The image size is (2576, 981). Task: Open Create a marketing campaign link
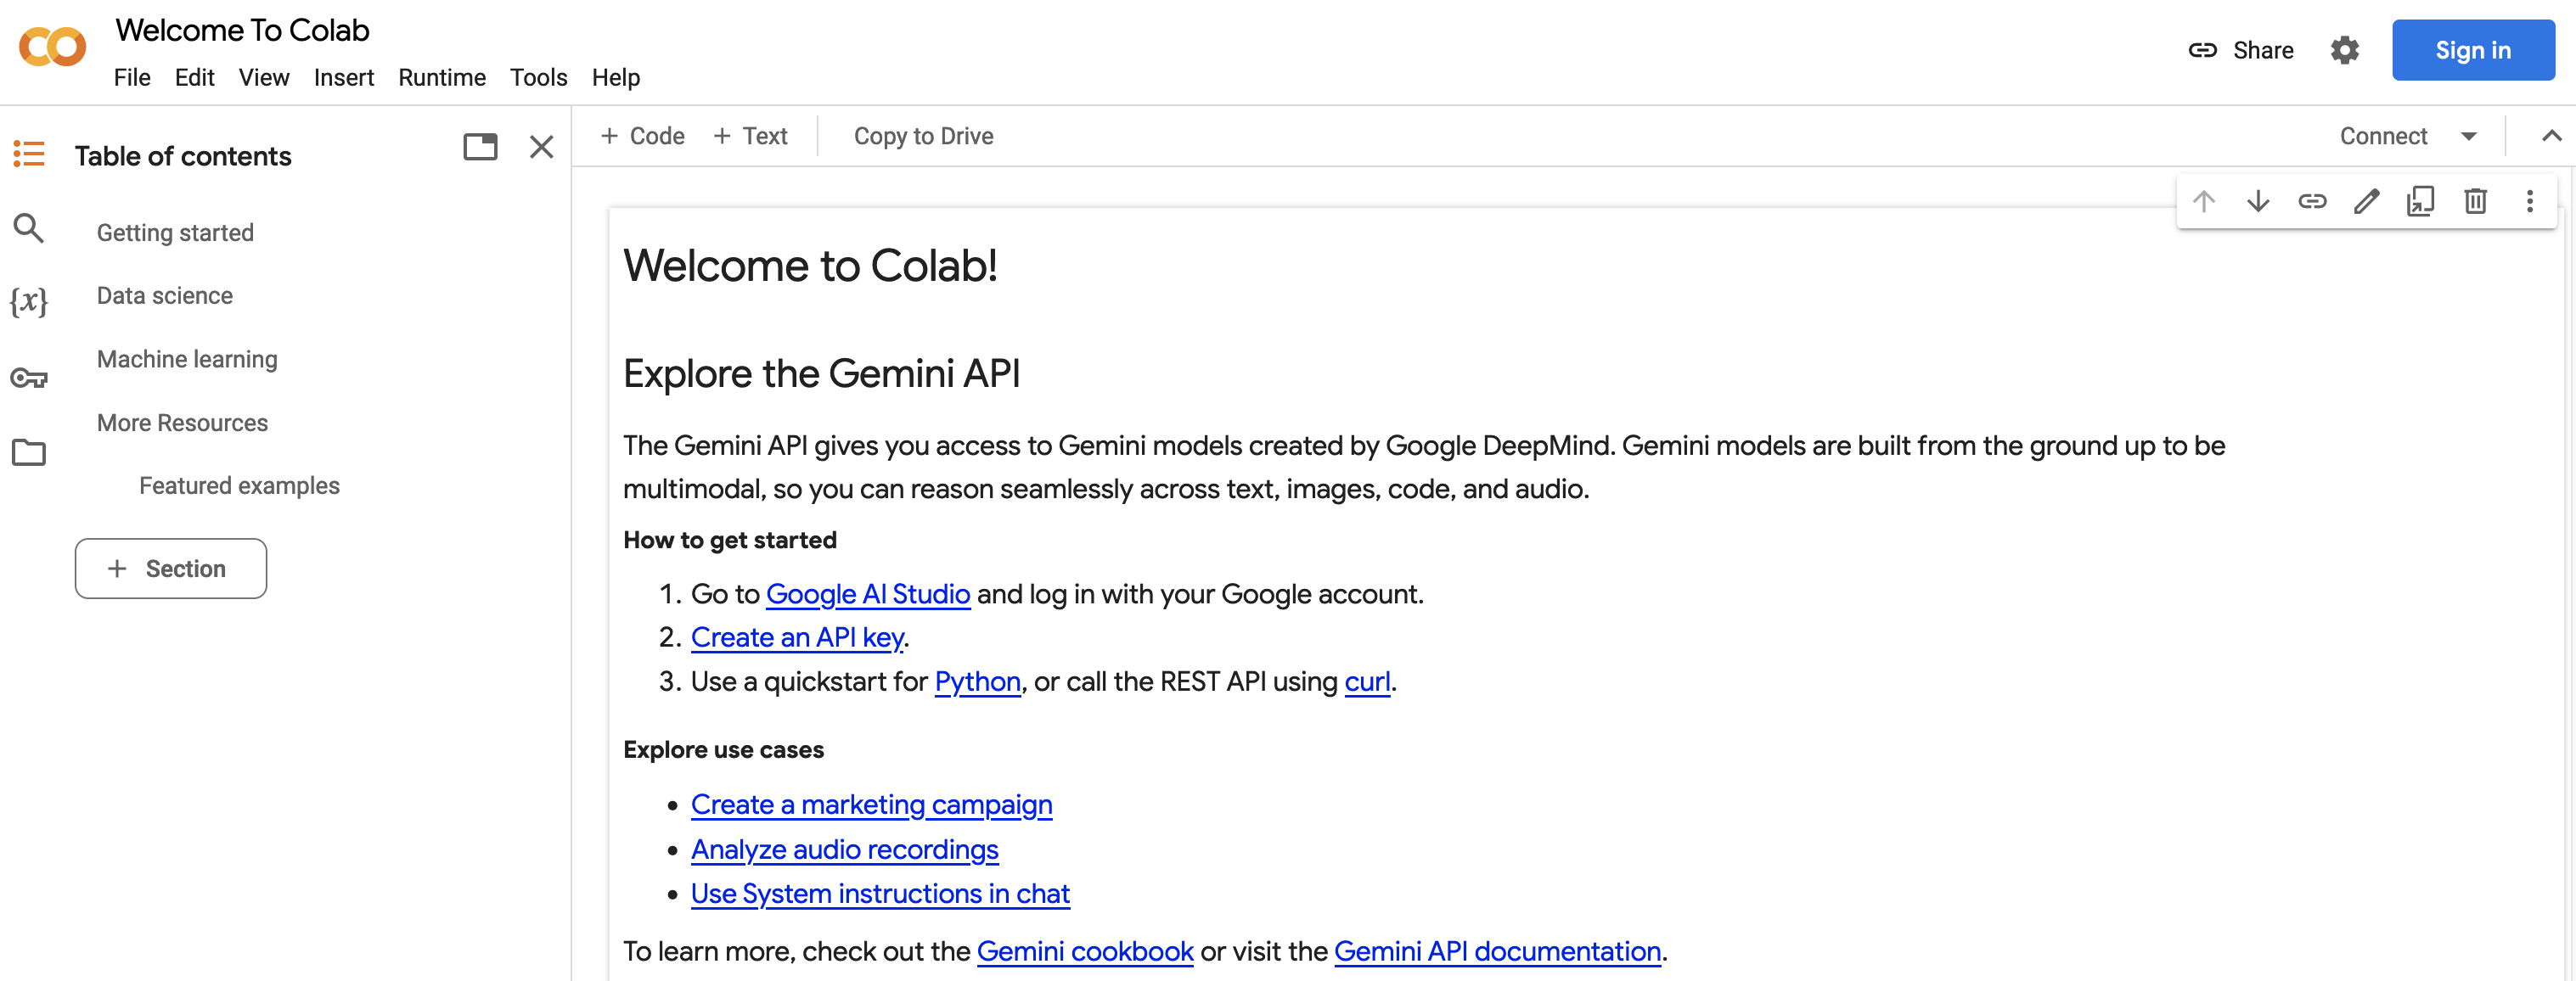(871, 804)
